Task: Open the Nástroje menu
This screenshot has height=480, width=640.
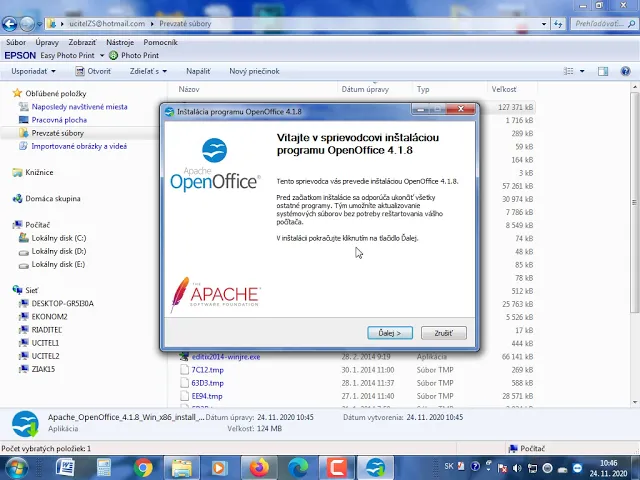Action: [120, 42]
